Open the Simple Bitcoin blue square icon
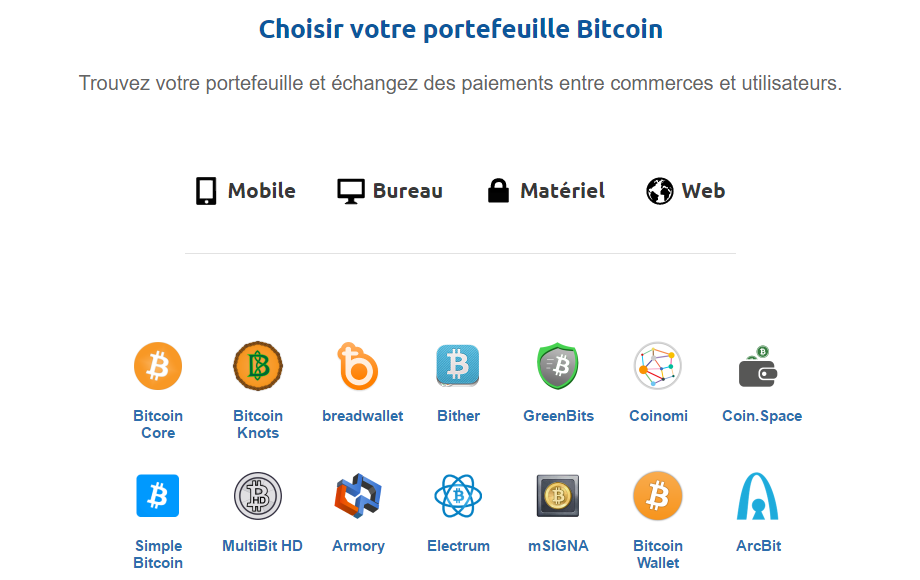The height and width of the screenshot is (580, 920). [x=158, y=496]
